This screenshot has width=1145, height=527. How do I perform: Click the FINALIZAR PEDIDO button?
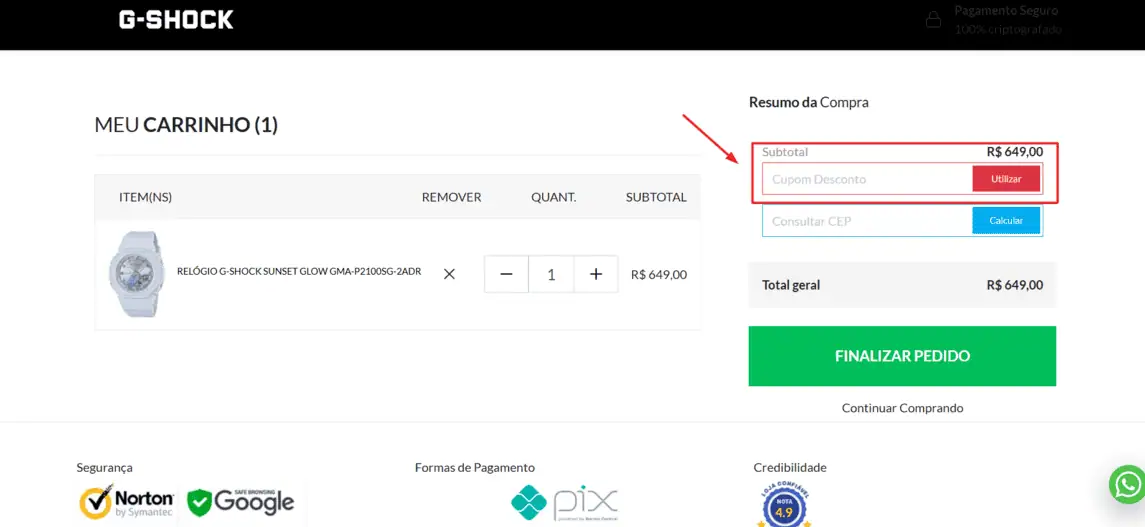coord(902,356)
